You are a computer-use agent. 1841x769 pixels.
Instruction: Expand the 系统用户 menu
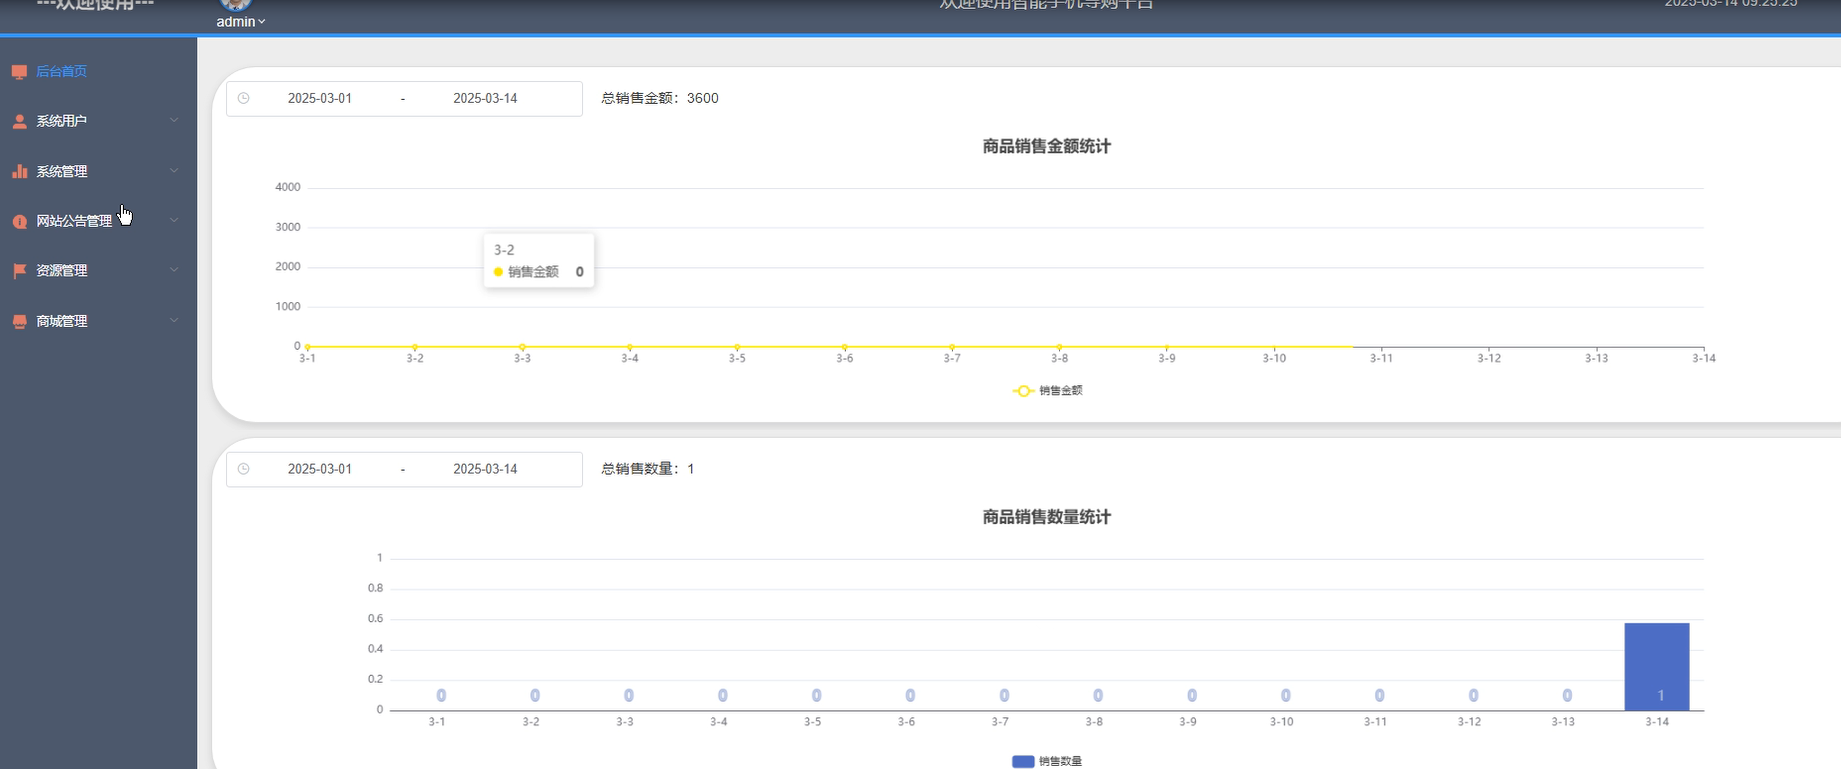[x=98, y=121]
